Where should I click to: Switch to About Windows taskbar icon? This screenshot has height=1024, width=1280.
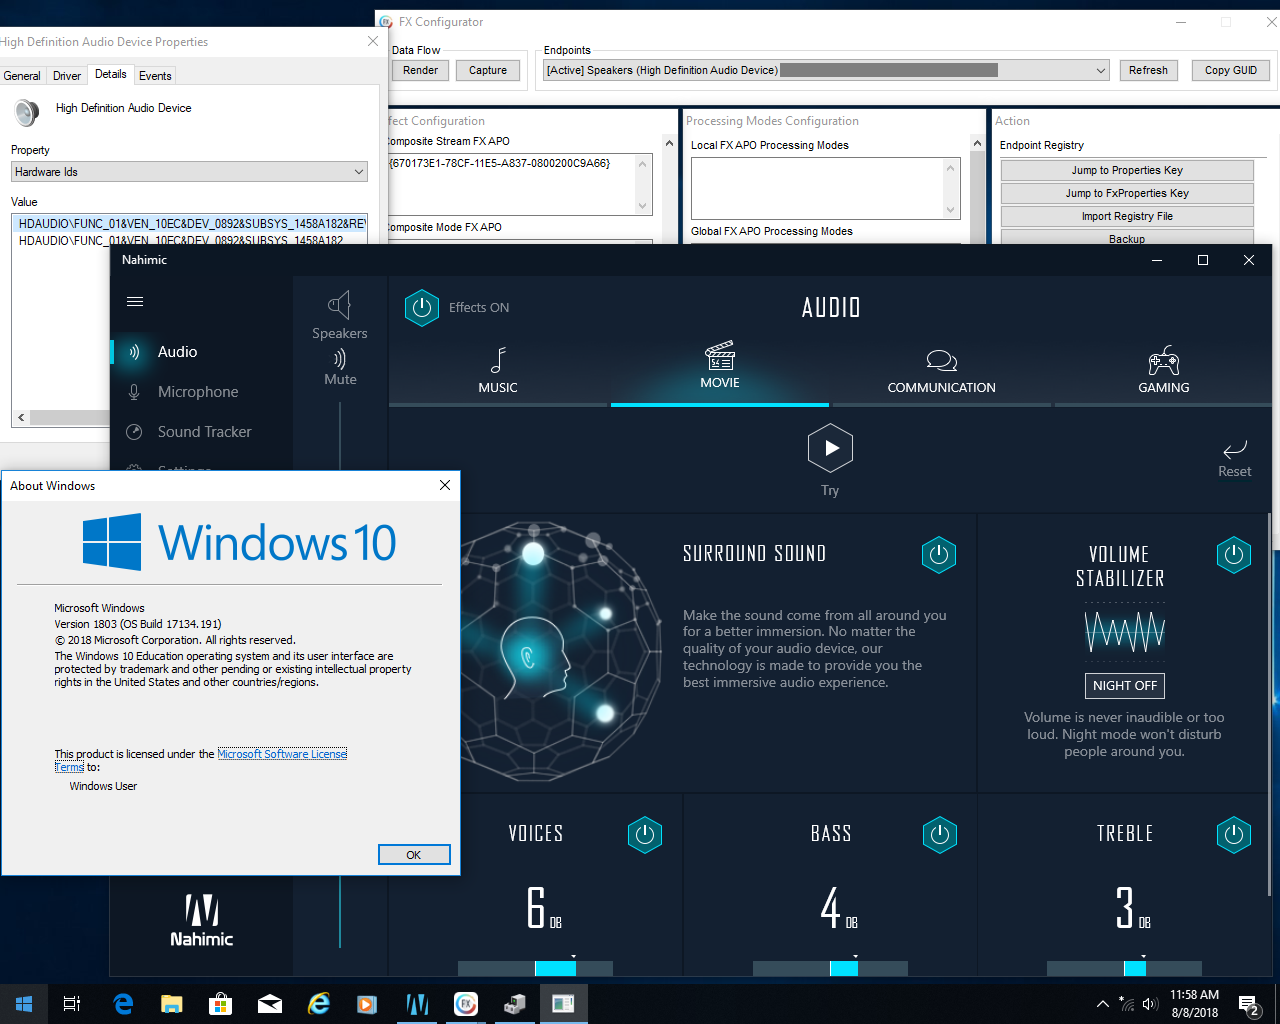pos(564,1004)
